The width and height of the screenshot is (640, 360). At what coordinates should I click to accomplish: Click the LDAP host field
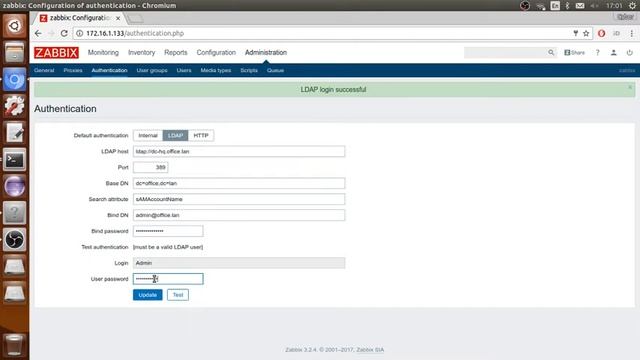239,151
